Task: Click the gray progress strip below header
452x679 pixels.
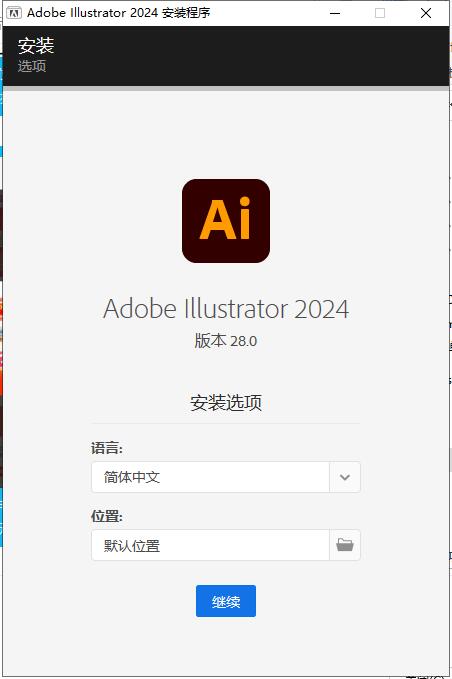Action: pos(226,88)
